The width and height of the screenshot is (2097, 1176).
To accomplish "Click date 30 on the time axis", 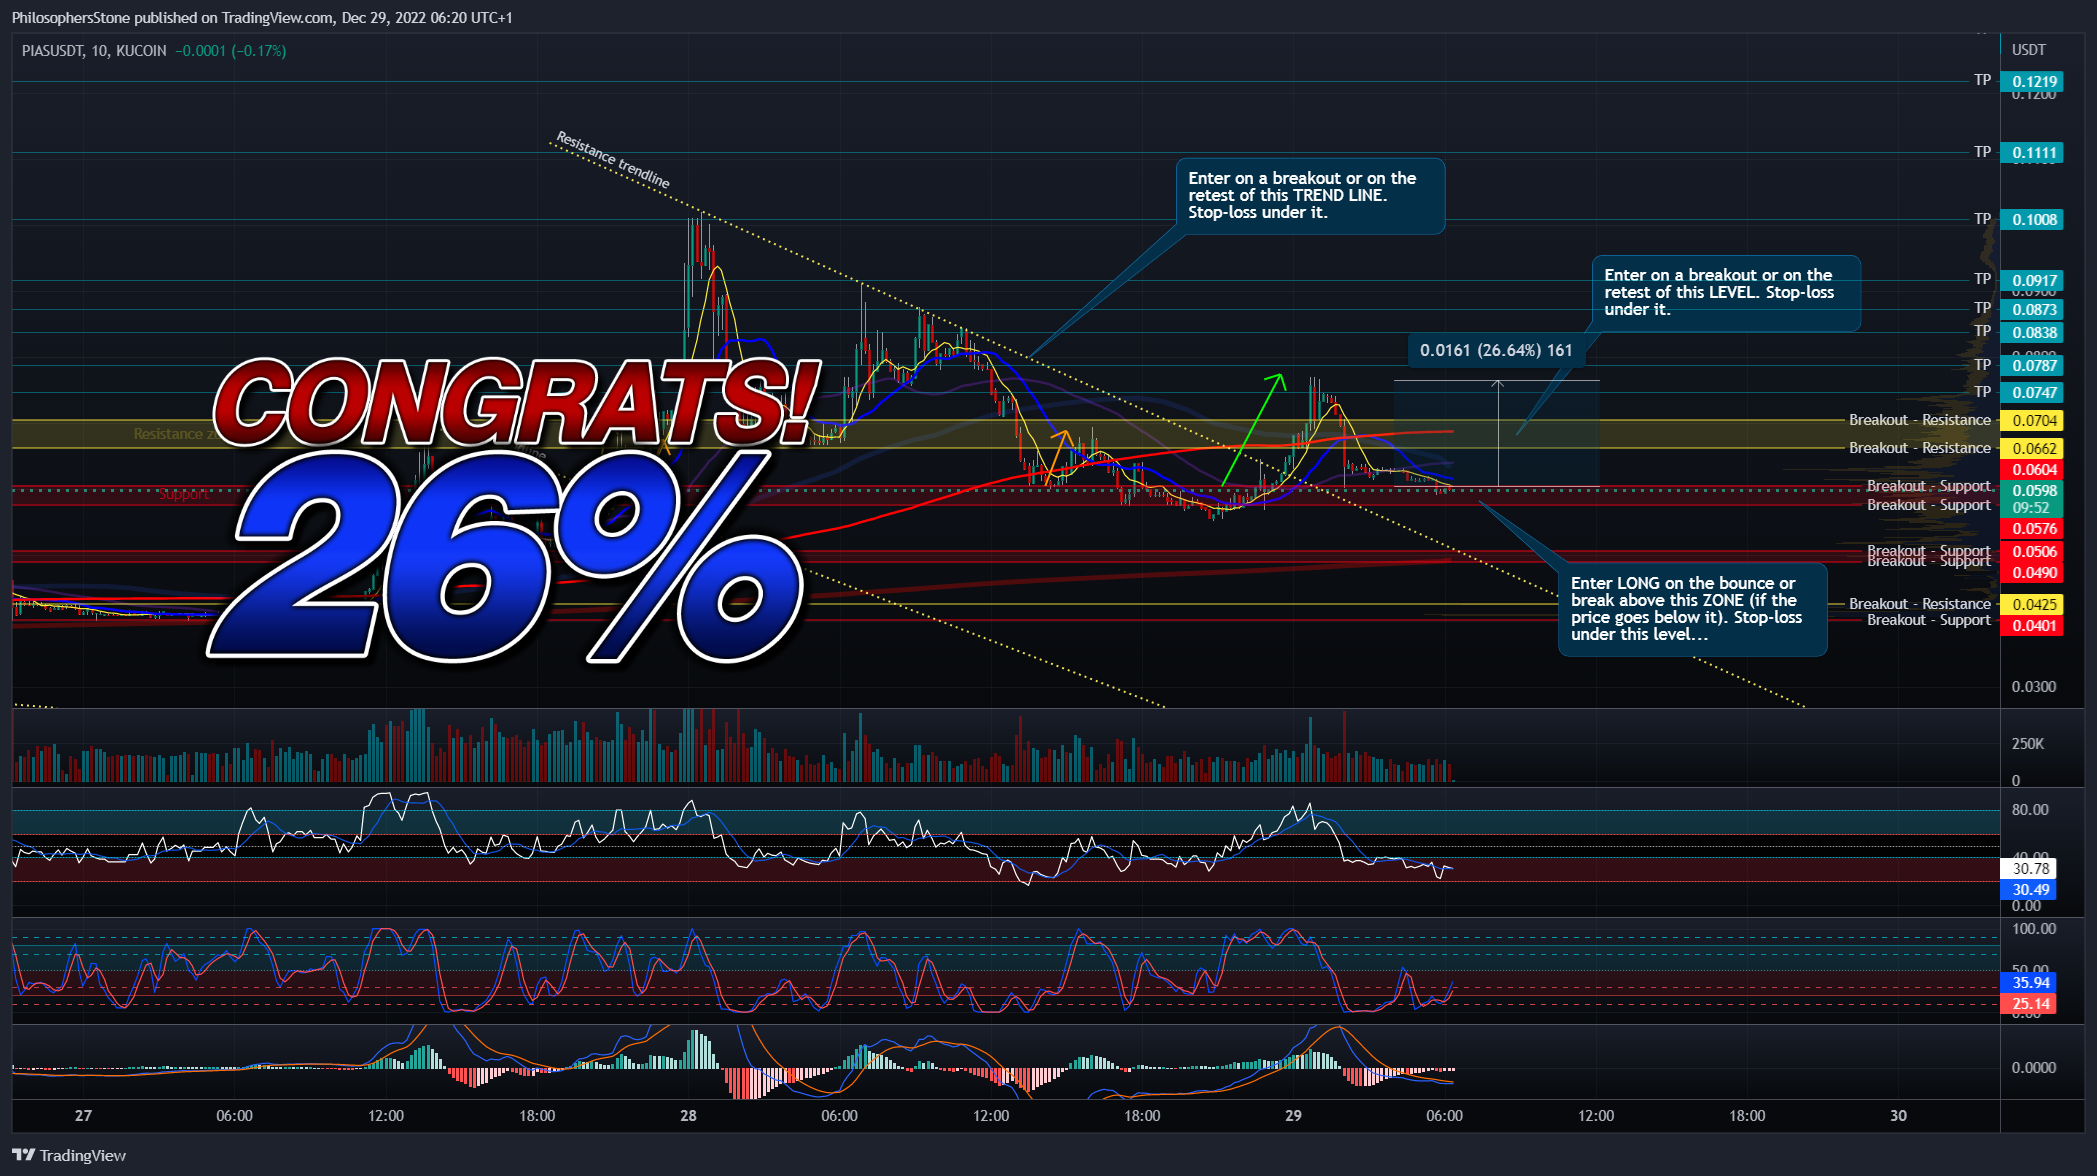I will pos(1898,1116).
